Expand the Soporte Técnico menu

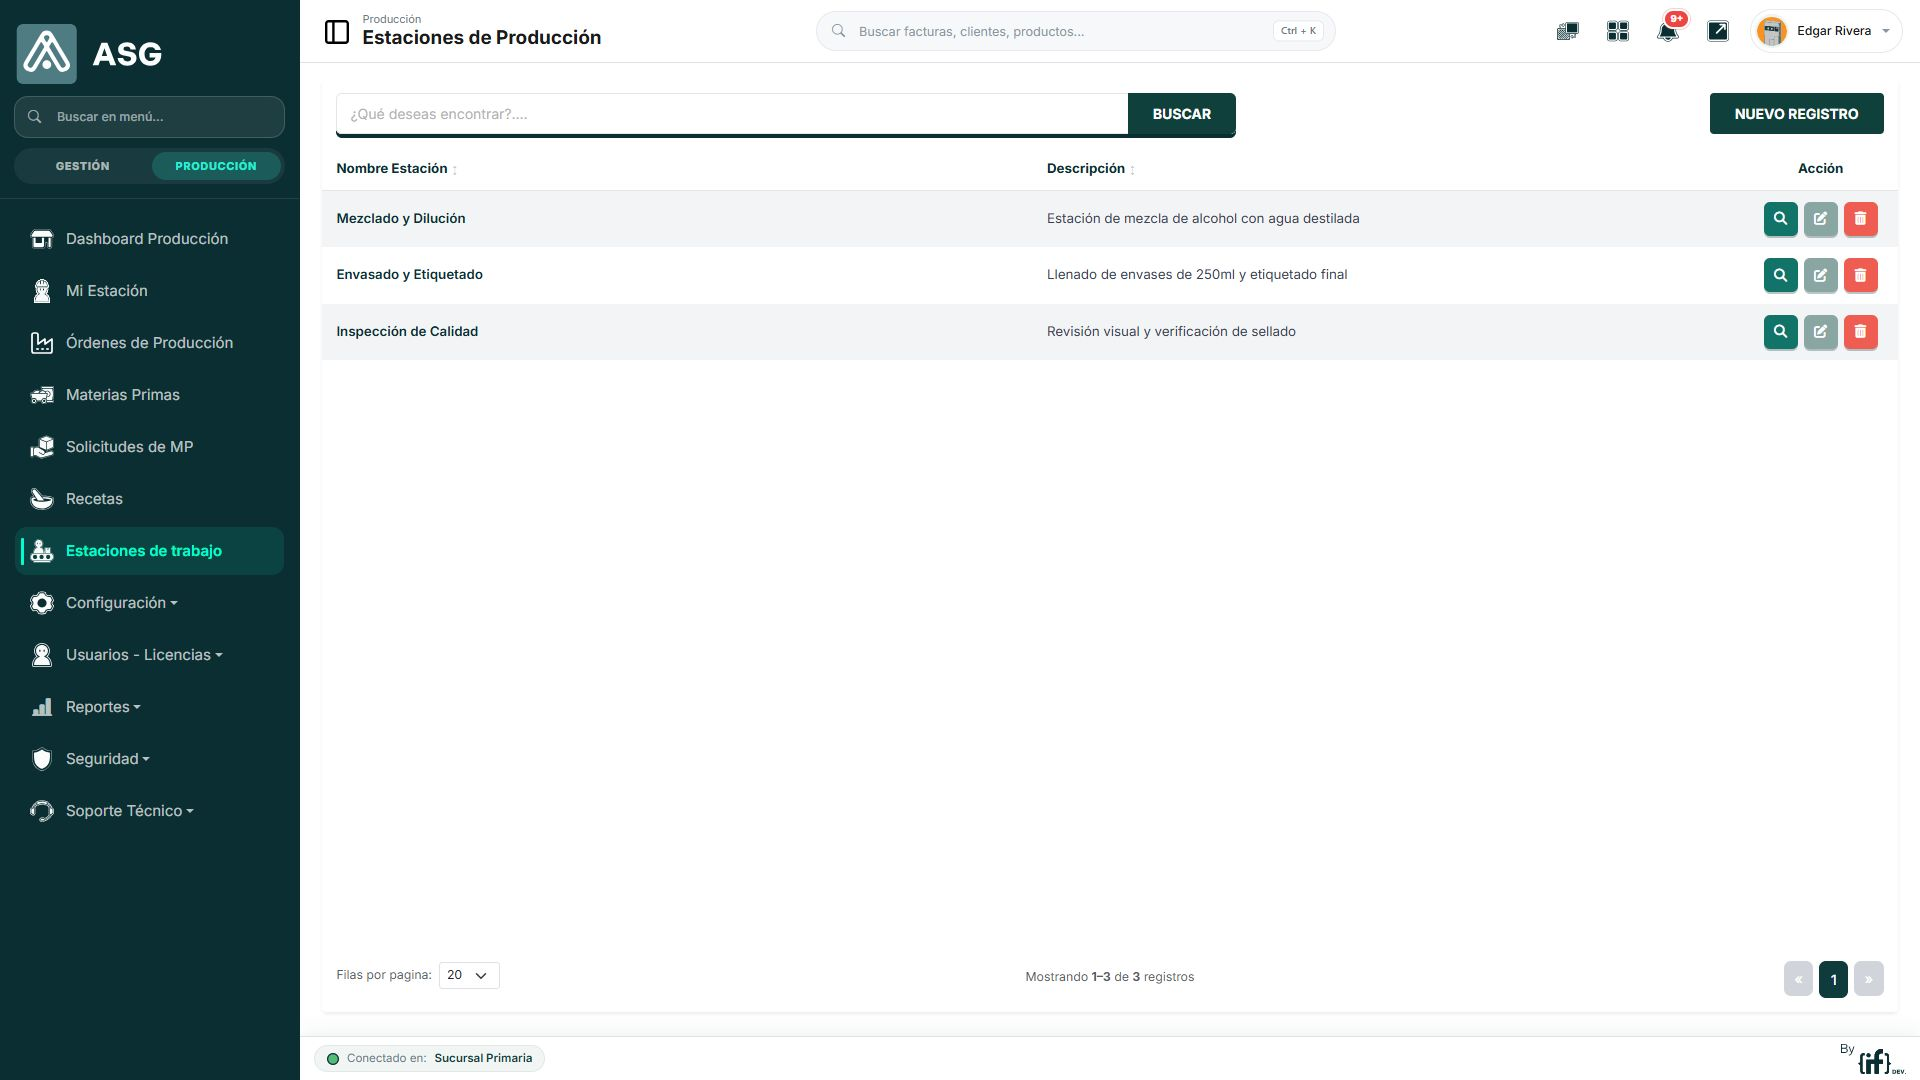150,811
